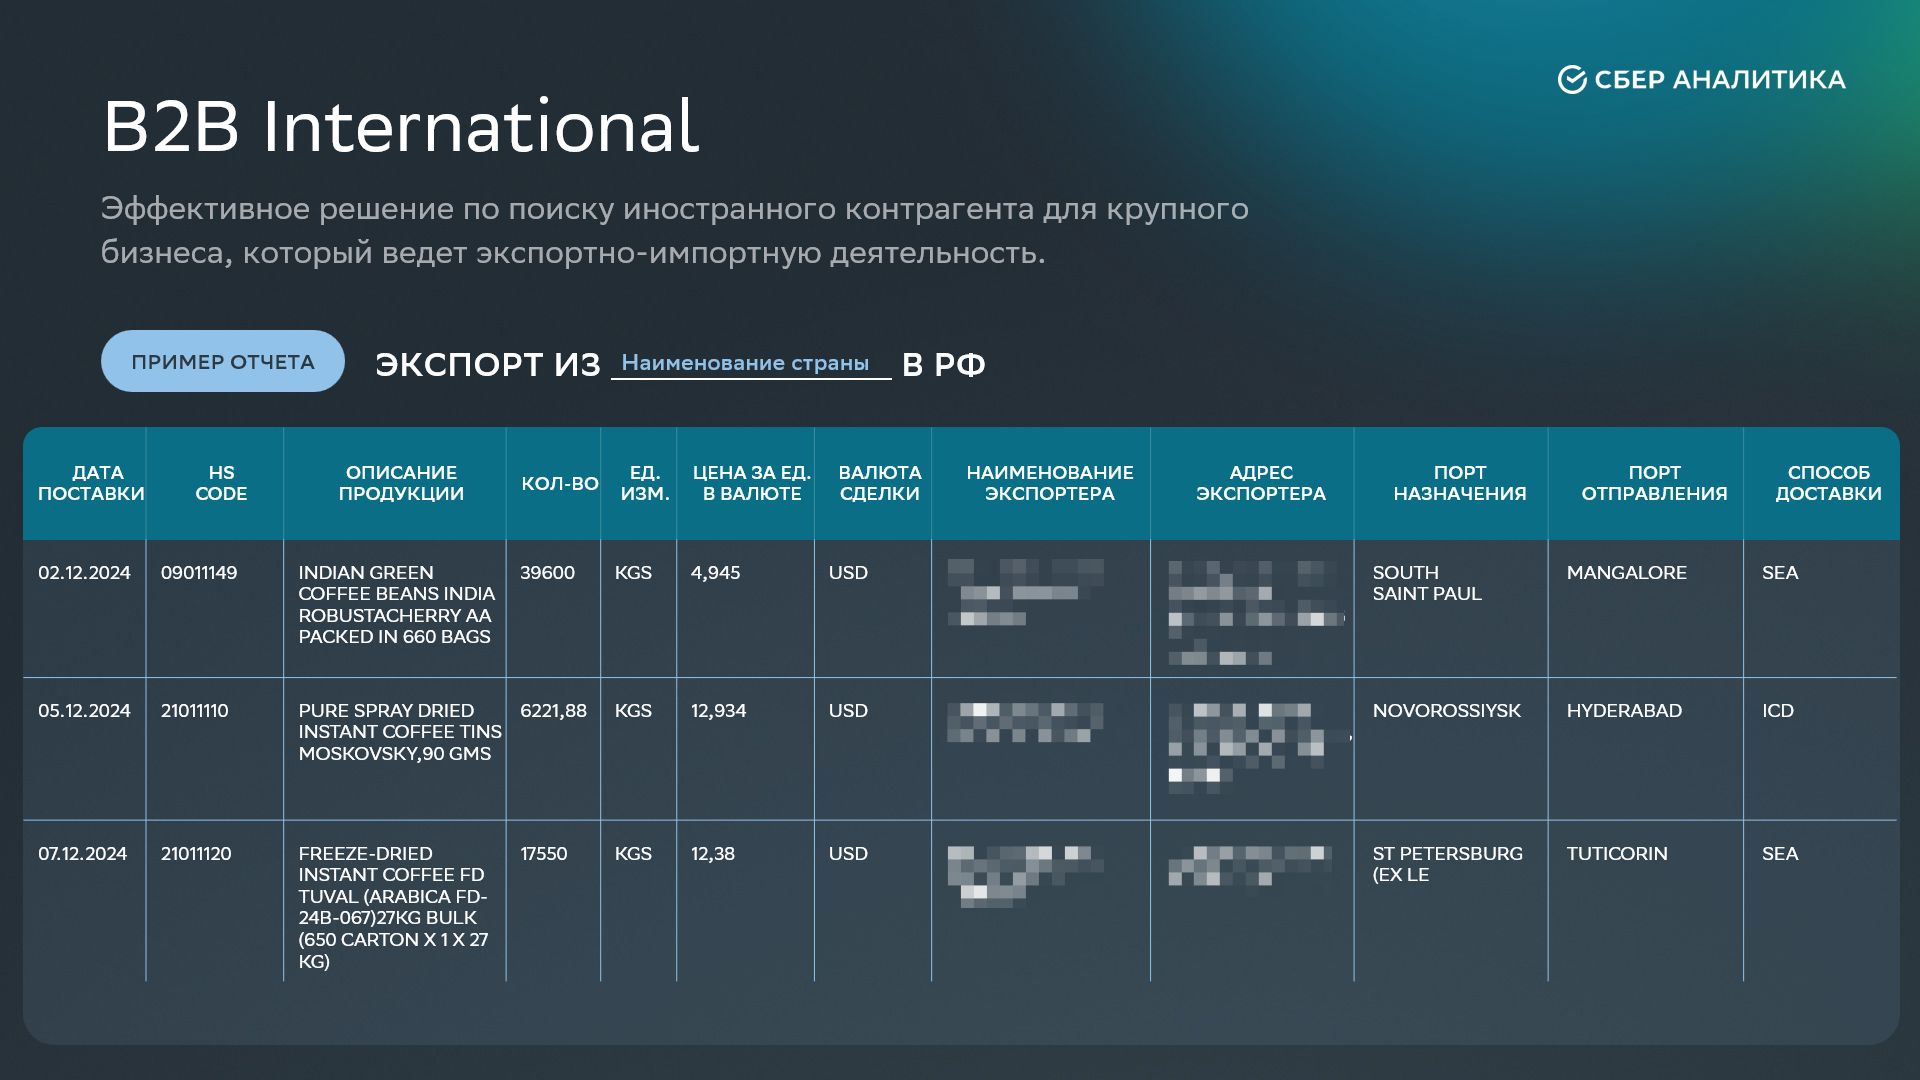The height and width of the screenshot is (1080, 1920).
Task: Select the ICD delivery method cell
Action: 1777,711
